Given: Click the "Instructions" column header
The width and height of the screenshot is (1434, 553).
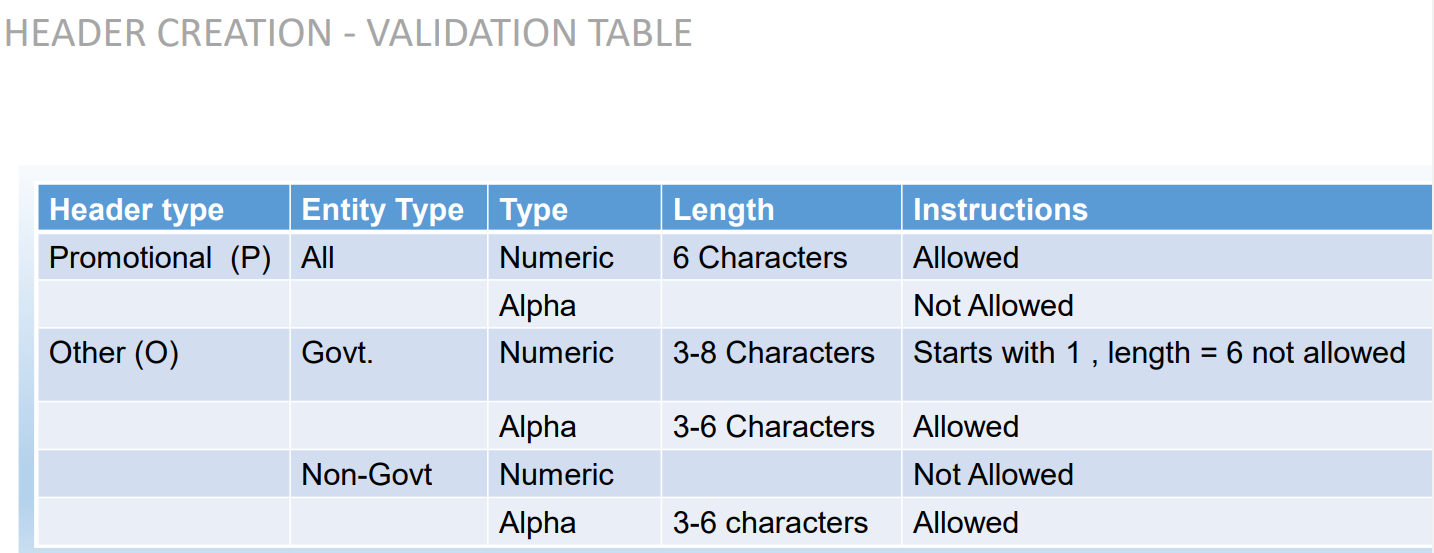Looking at the screenshot, I should 1000,210.
